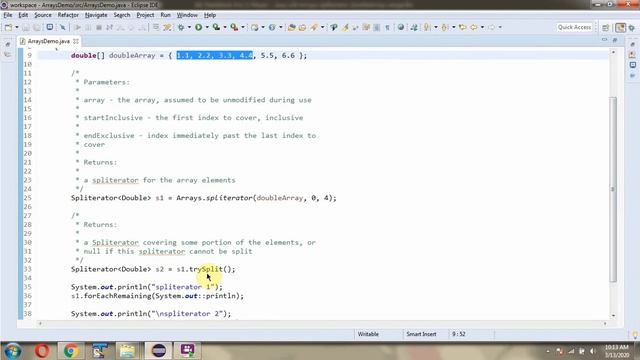Expand the New Java Package dropdown arrow
Image resolution: width=640 pixels, height=360 pixels.
point(262,27)
